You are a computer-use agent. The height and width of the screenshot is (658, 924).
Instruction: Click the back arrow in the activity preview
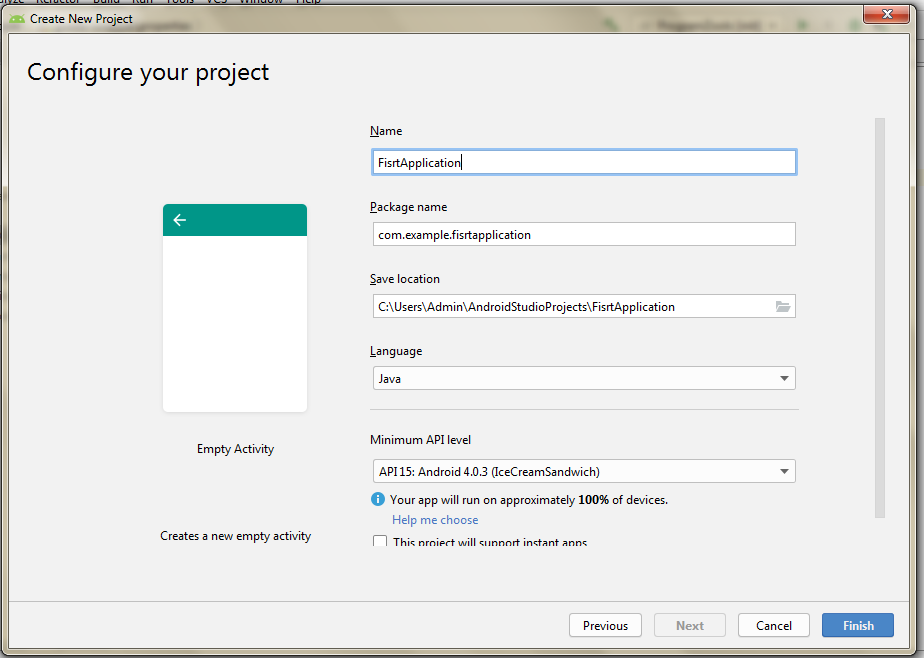point(180,220)
